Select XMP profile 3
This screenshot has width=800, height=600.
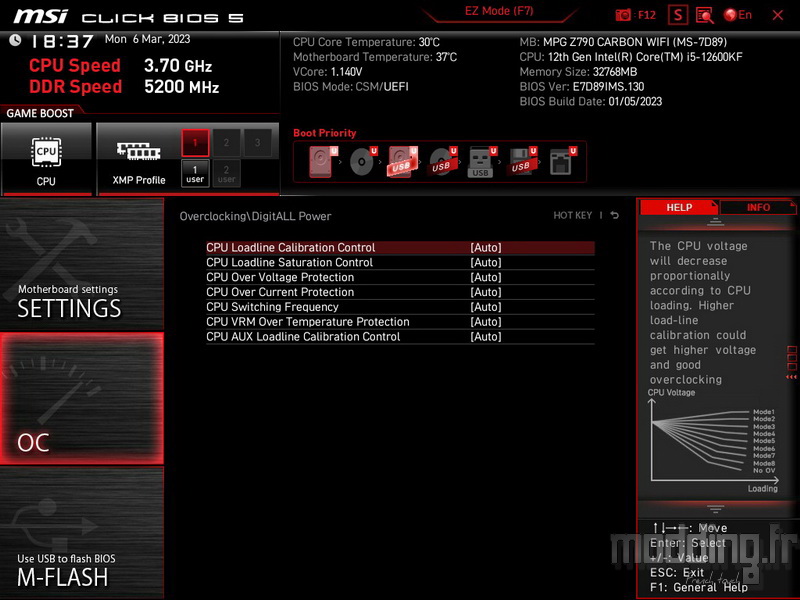[x=257, y=142]
